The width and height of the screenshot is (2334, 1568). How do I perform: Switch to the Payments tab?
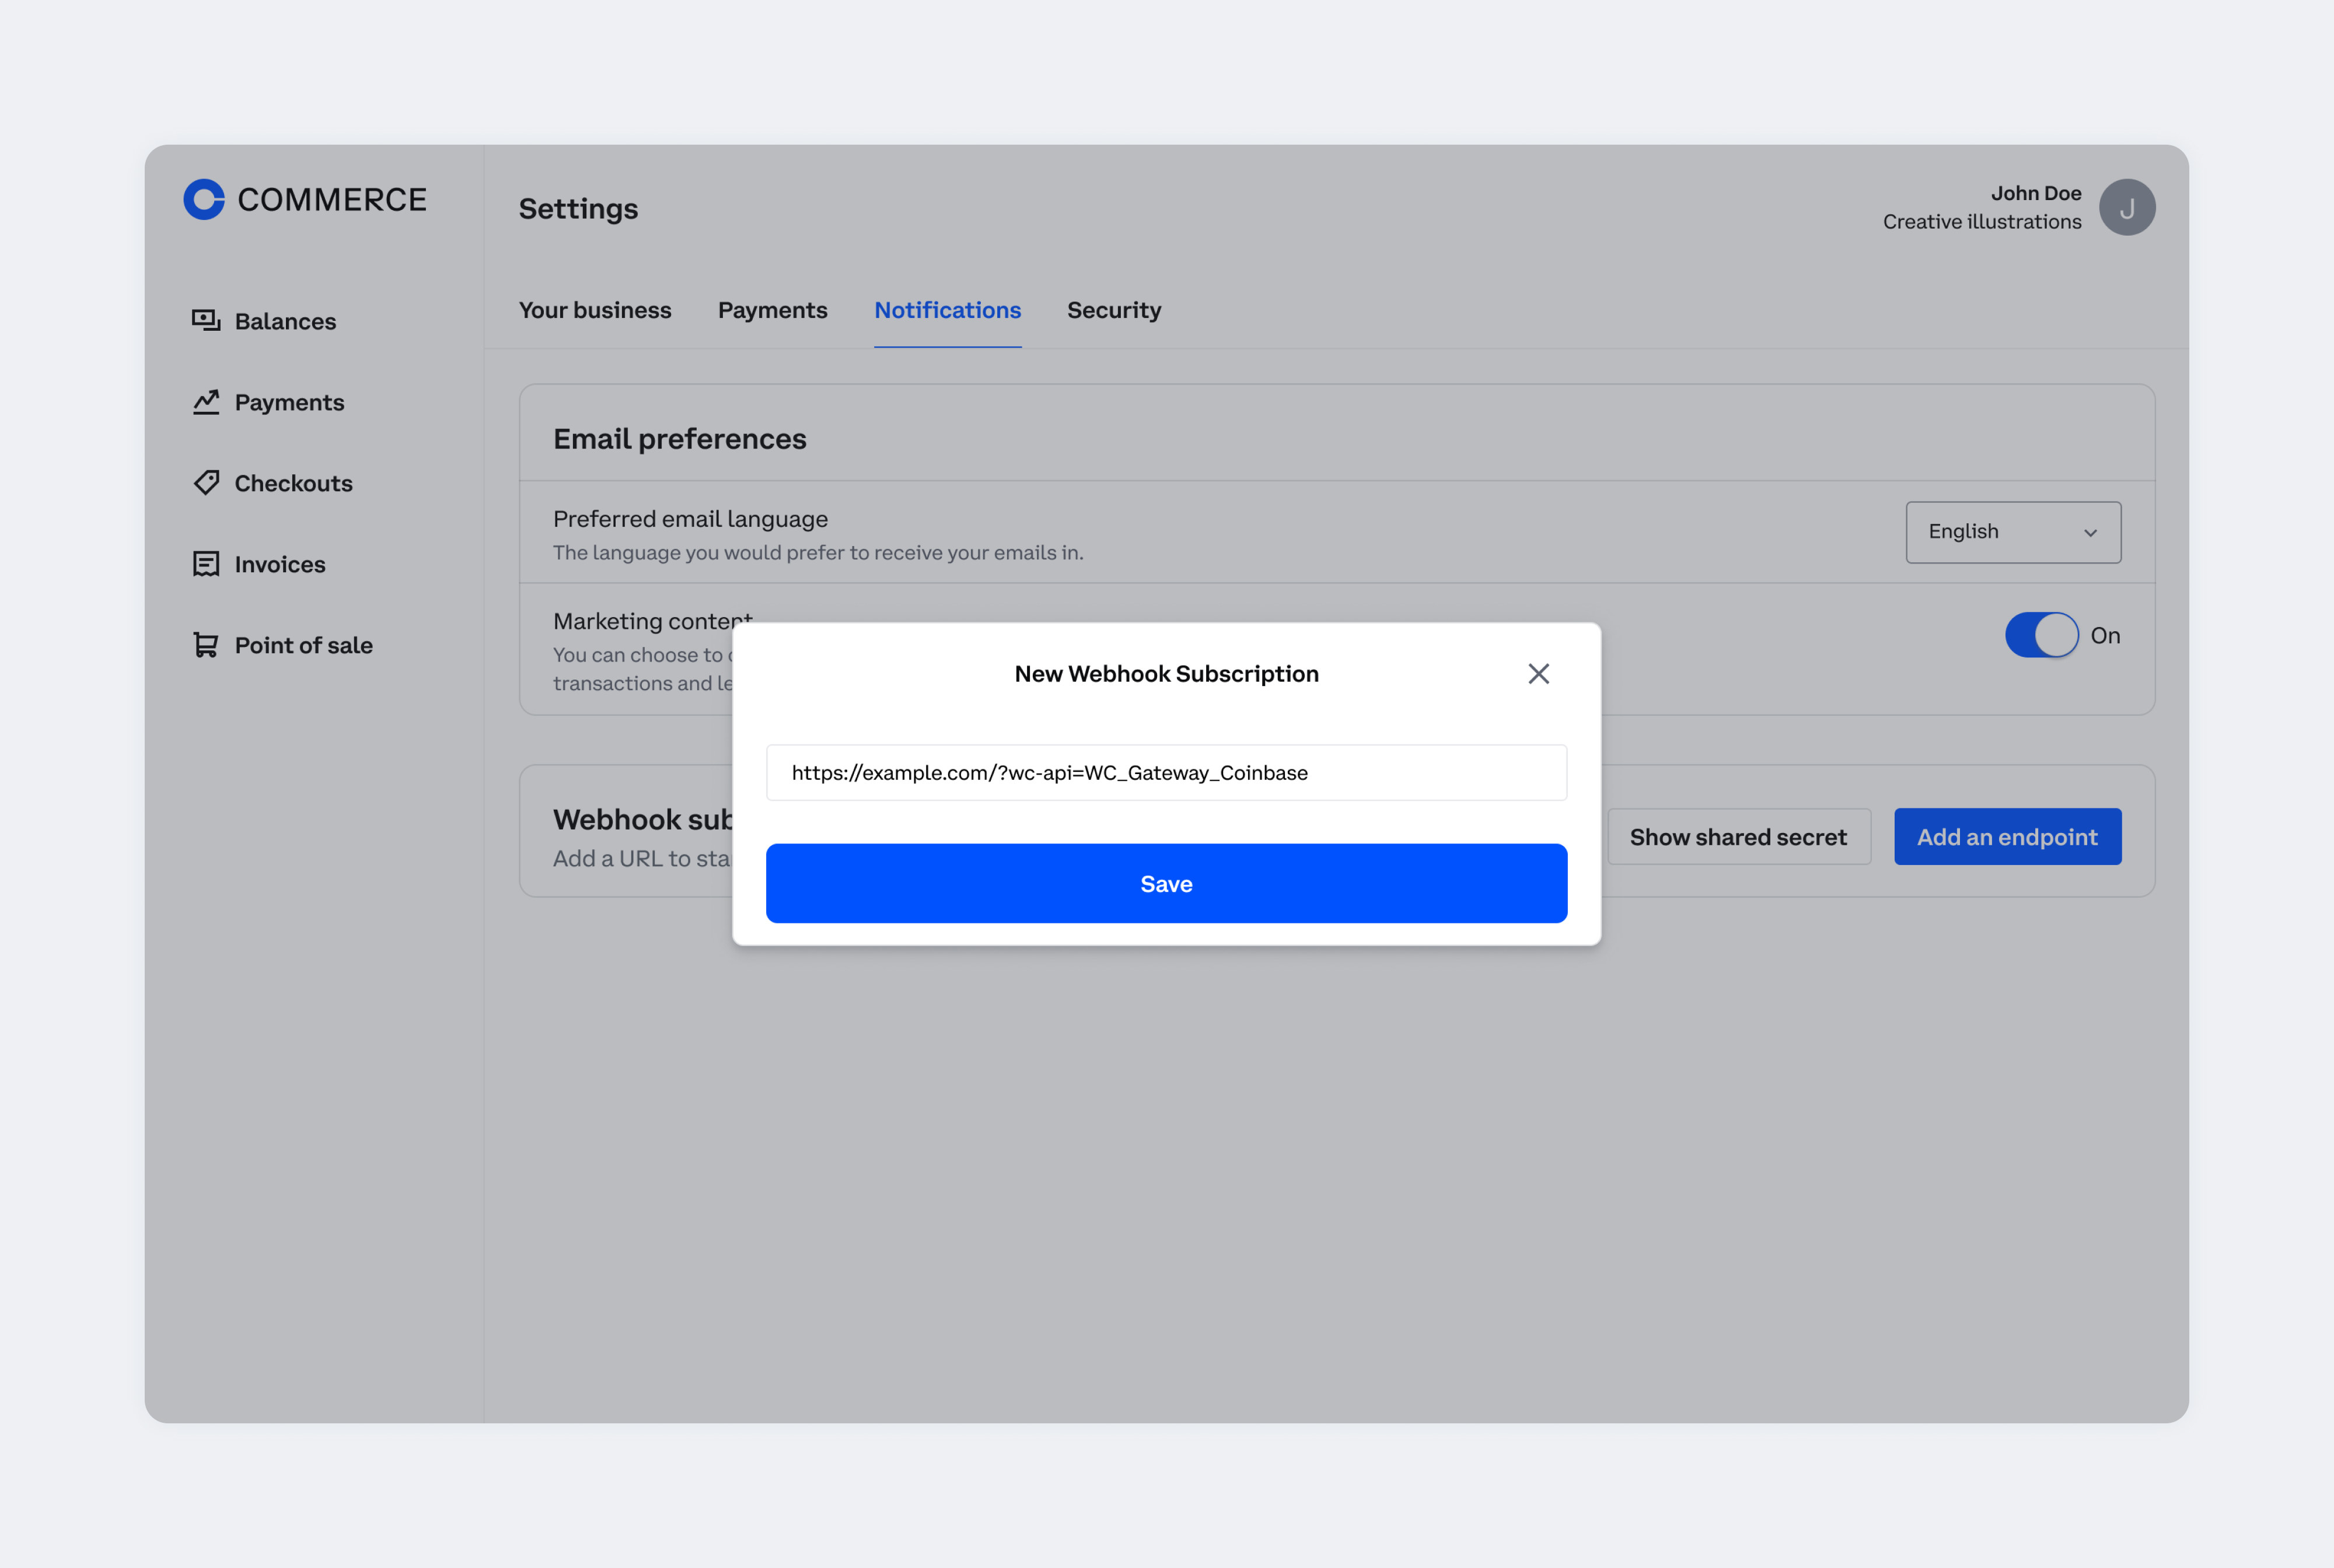tap(771, 310)
